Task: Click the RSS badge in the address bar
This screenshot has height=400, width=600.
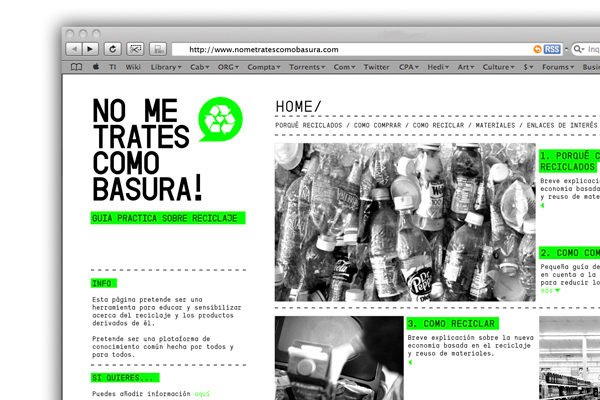Action: 552,49
